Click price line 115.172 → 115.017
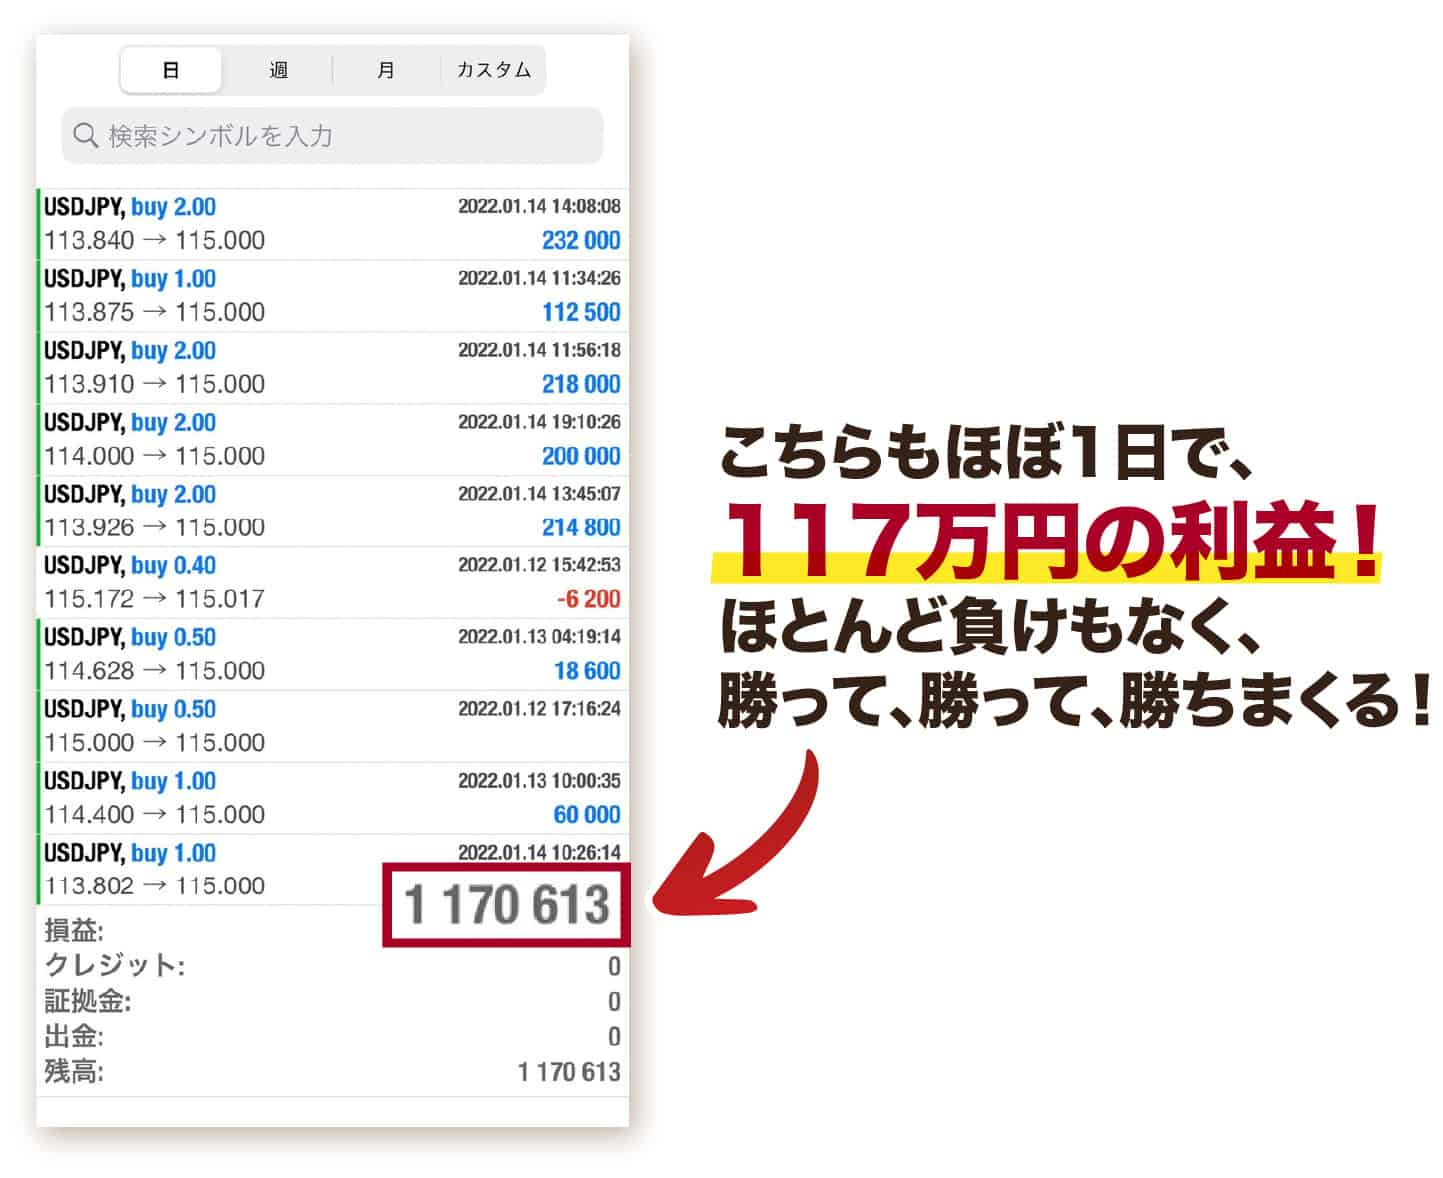The image size is (1443, 1178). pos(155,599)
